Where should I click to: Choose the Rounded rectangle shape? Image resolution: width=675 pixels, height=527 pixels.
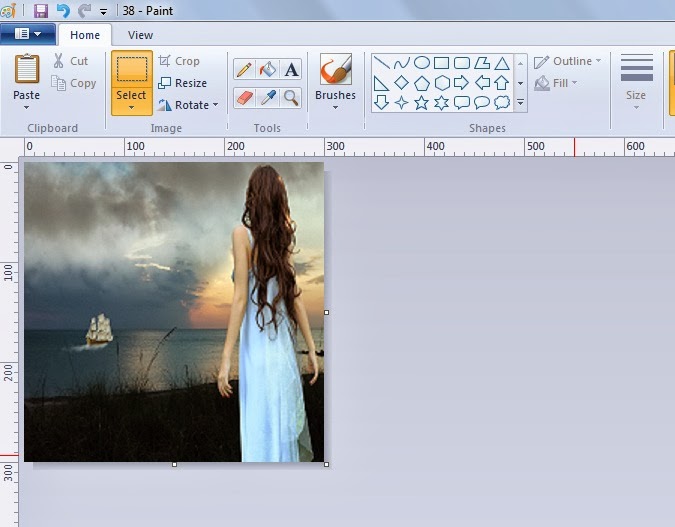[462, 63]
